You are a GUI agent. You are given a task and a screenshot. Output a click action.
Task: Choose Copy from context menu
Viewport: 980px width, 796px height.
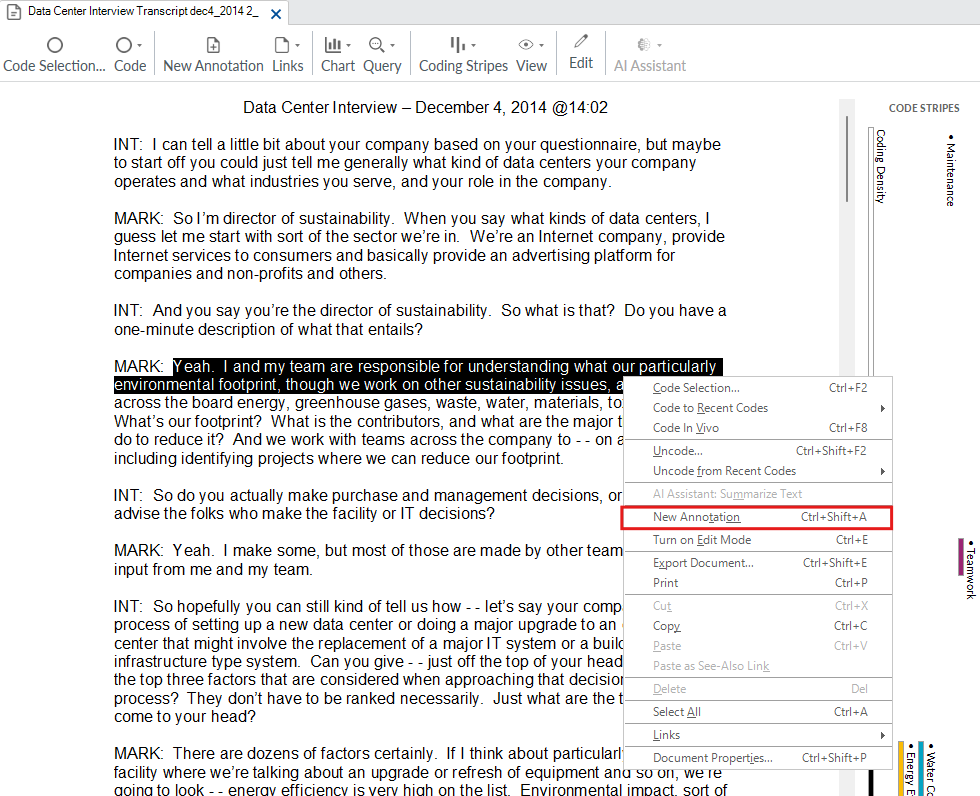(758, 626)
